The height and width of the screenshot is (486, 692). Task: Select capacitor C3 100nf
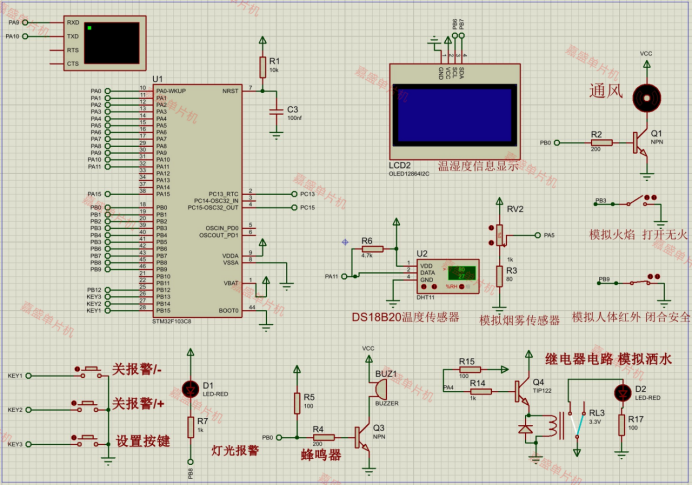(x=276, y=112)
